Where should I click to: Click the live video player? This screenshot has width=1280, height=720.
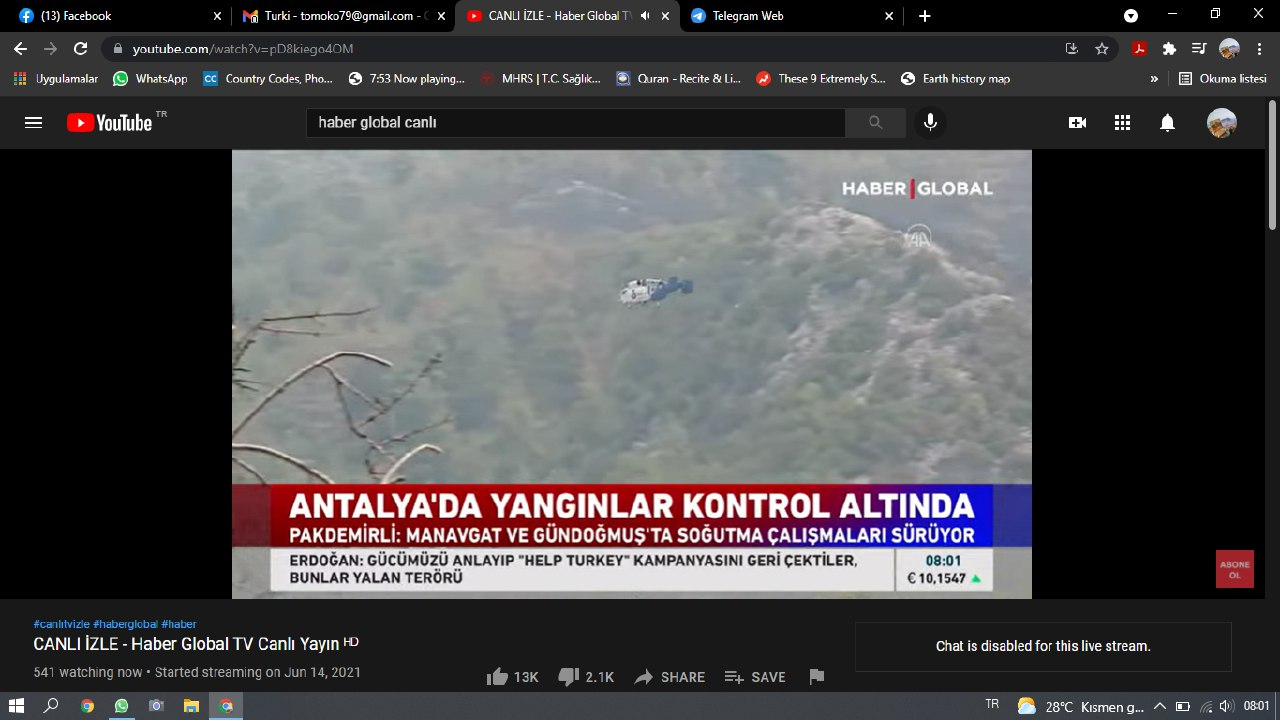[x=631, y=374]
